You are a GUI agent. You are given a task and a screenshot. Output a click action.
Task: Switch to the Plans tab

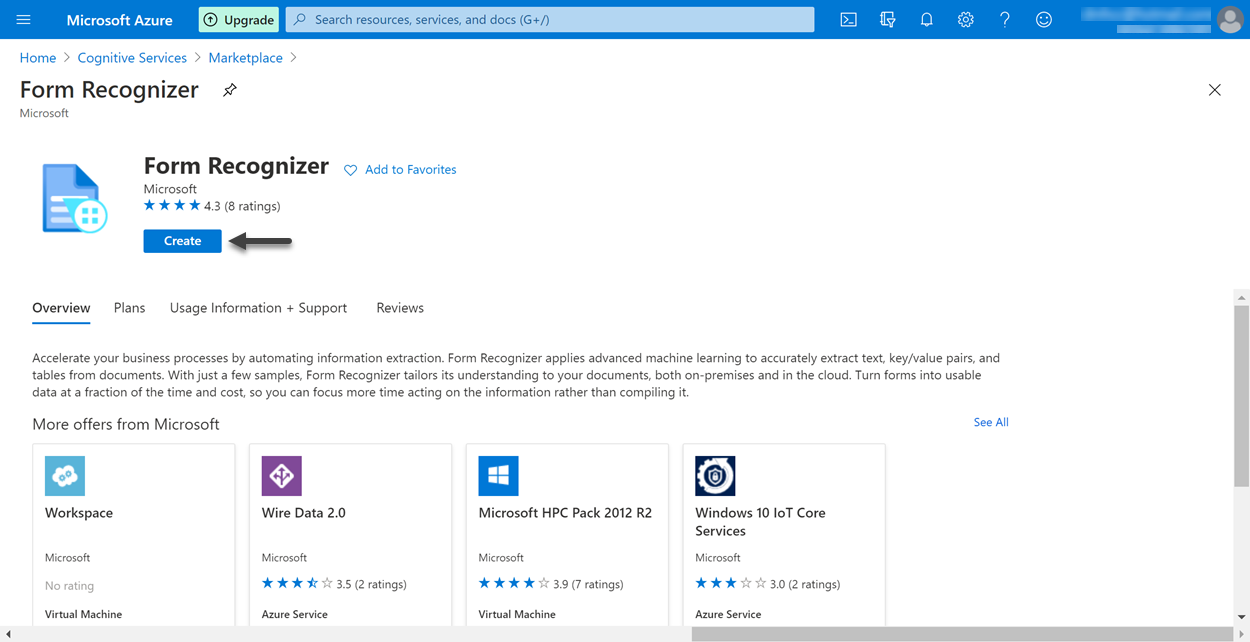pos(129,308)
